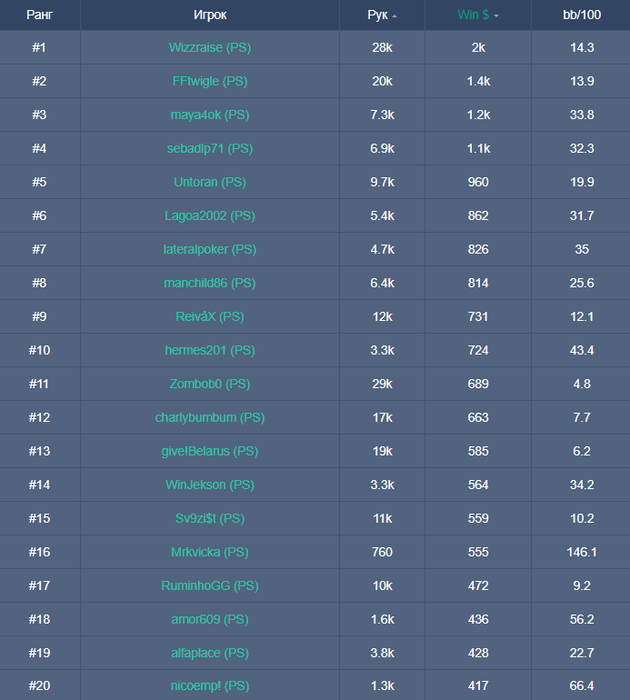Select player maya4ok (PS)
Viewport: 630px width, 700px height.
(x=210, y=115)
